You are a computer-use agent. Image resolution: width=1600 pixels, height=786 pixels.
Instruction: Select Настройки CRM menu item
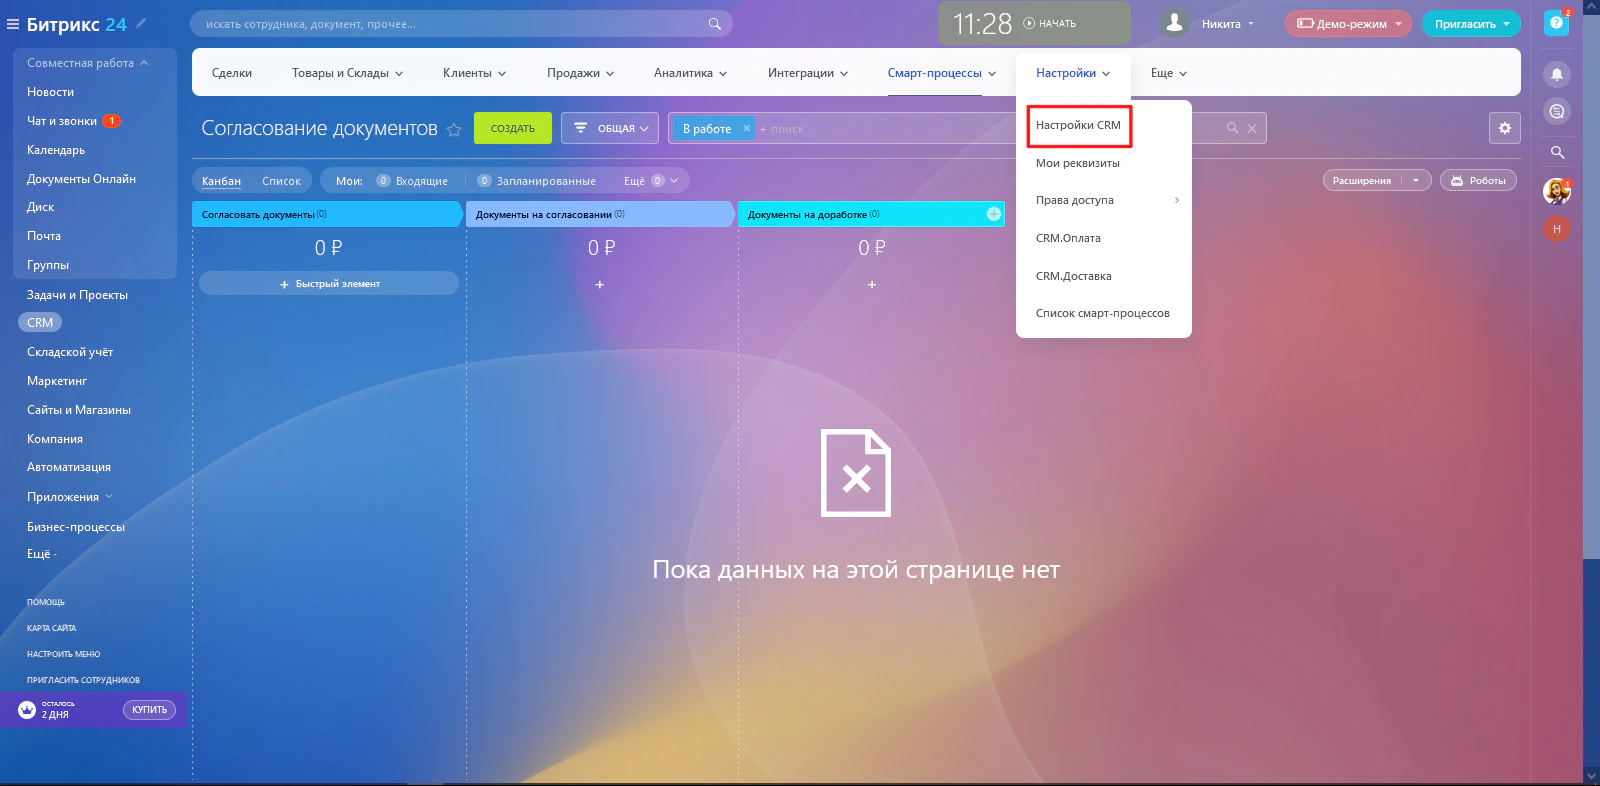click(x=1078, y=125)
